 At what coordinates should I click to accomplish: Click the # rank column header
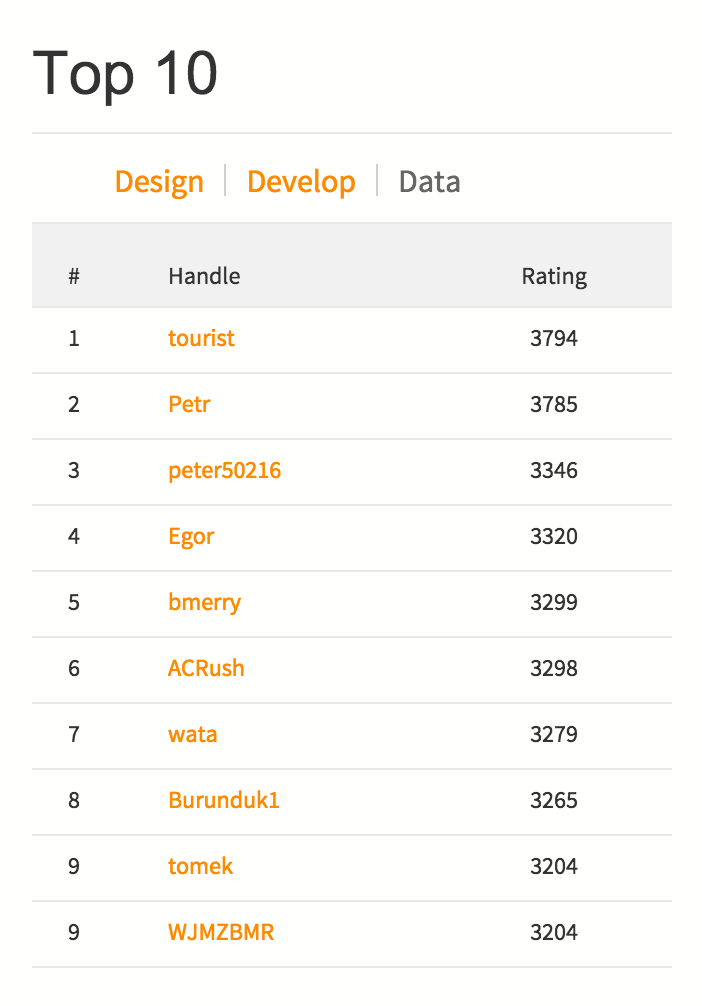74,276
